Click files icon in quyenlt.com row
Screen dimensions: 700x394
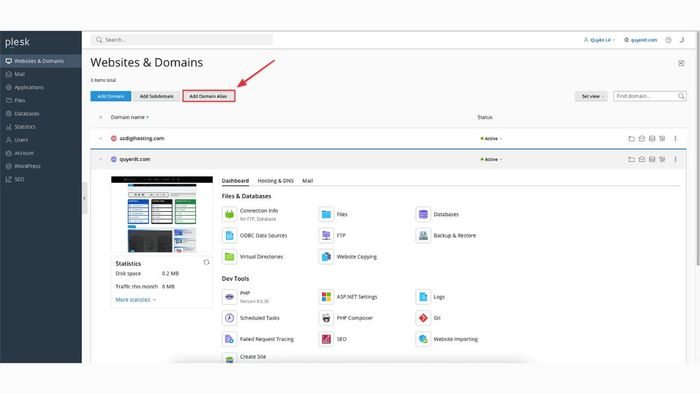pos(631,159)
